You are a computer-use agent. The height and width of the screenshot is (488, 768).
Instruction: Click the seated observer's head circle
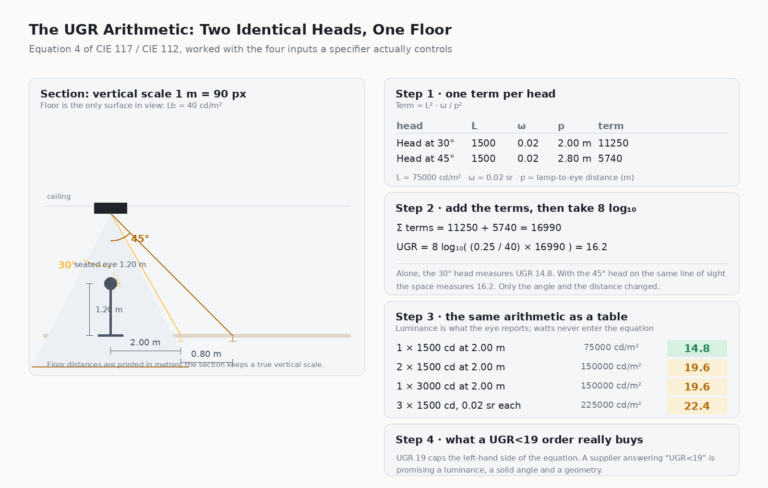click(x=111, y=283)
